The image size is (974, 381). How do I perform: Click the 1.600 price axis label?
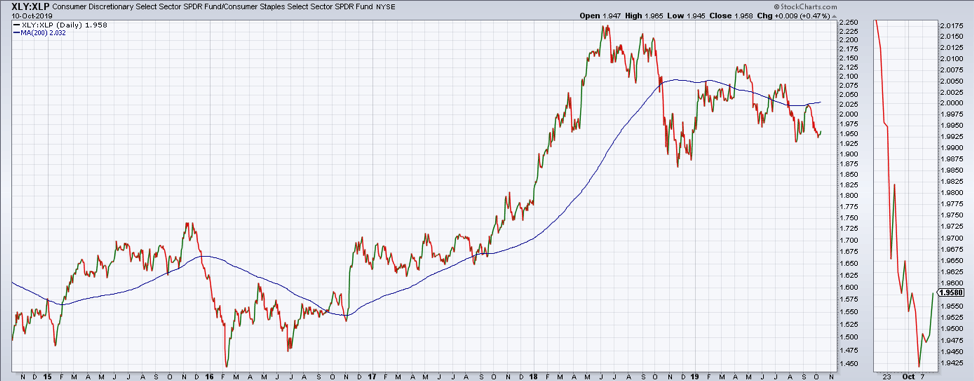pyautogui.click(x=848, y=288)
